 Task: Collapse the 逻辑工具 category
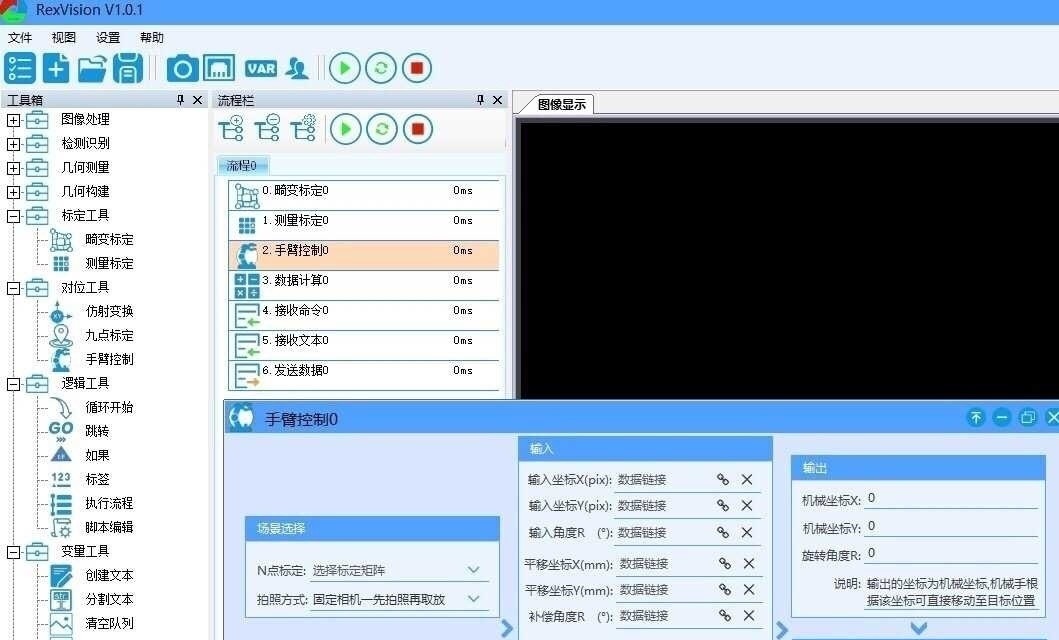[14, 384]
